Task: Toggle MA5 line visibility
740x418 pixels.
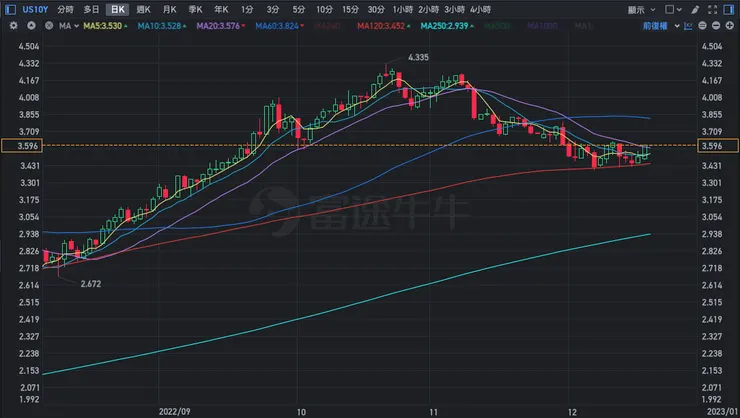Action: tap(105, 26)
